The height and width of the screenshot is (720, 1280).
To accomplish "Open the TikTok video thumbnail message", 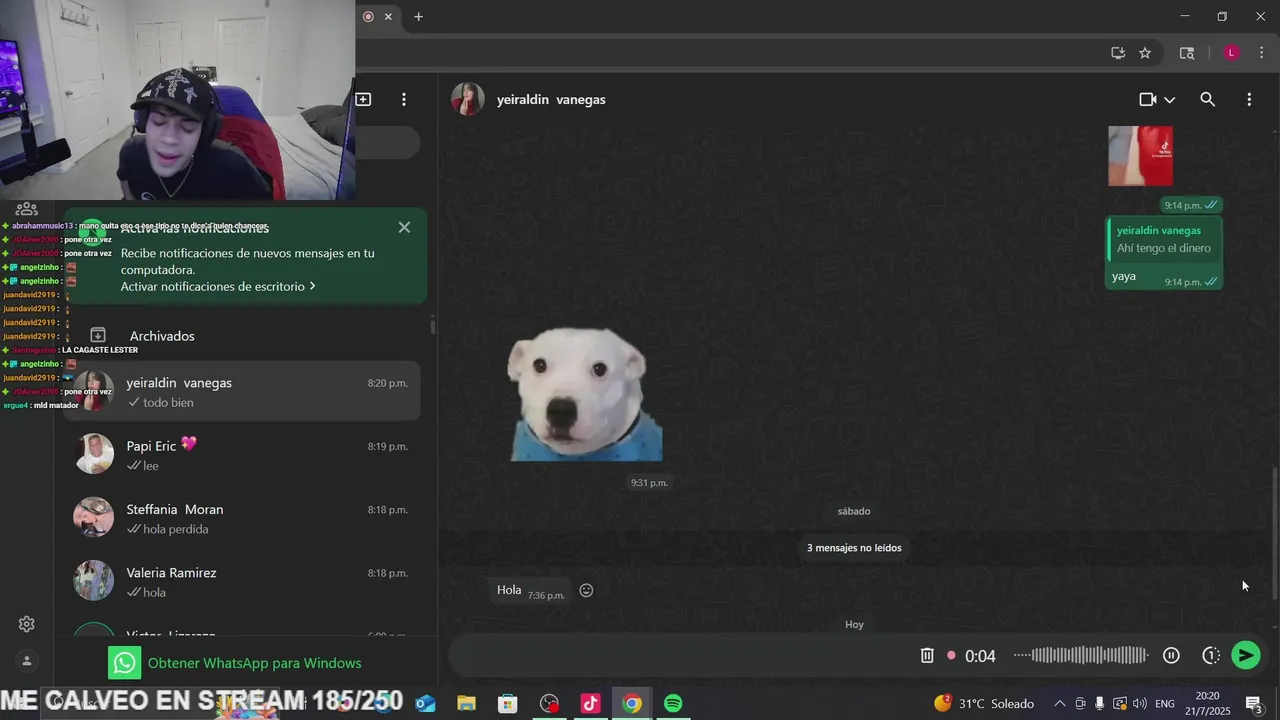I will pos(1141,156).
